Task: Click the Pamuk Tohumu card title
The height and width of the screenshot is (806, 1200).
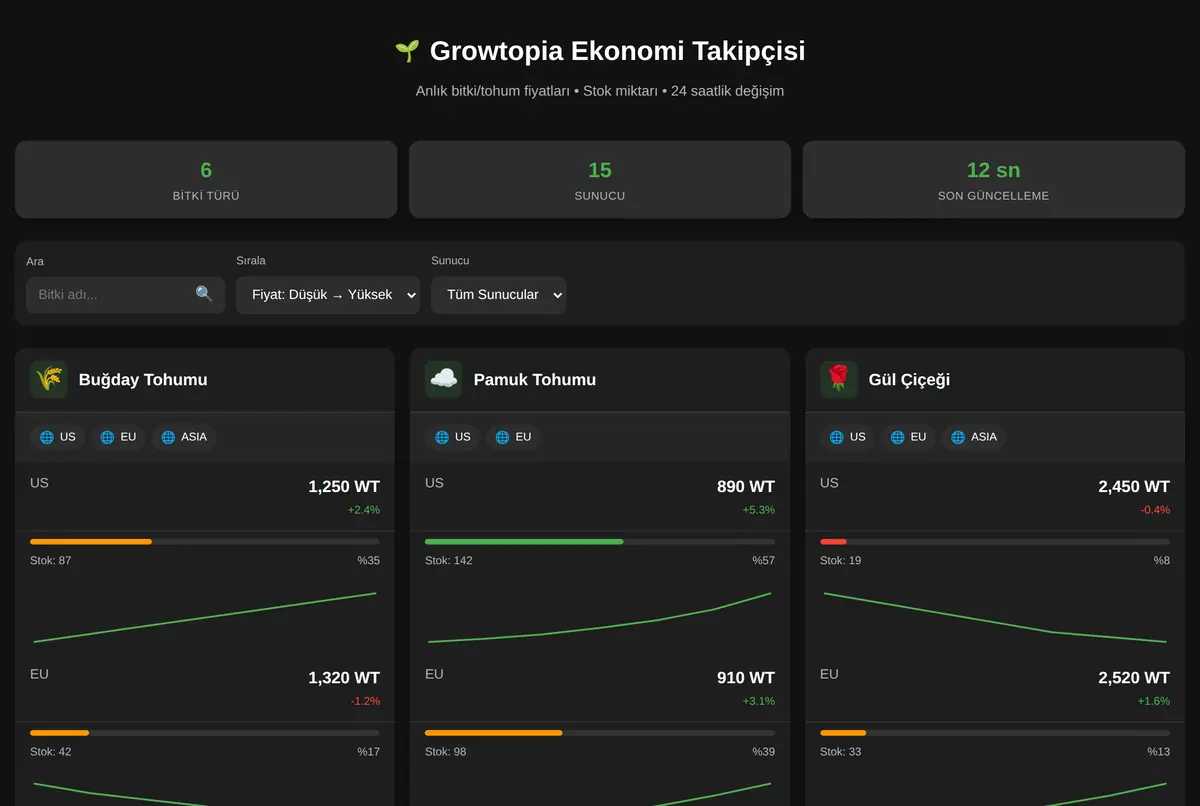Action: [x=535, y=380]
